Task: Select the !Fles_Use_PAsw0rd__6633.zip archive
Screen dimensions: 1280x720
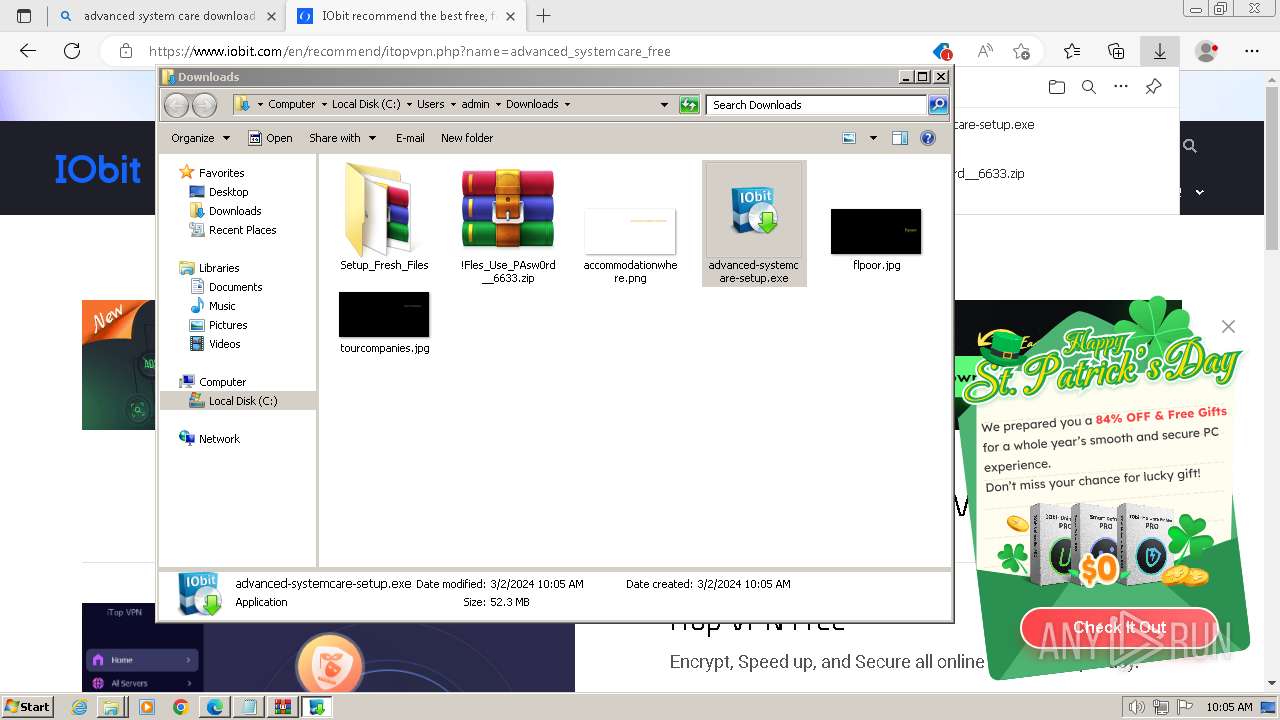Action: [508, 224]
